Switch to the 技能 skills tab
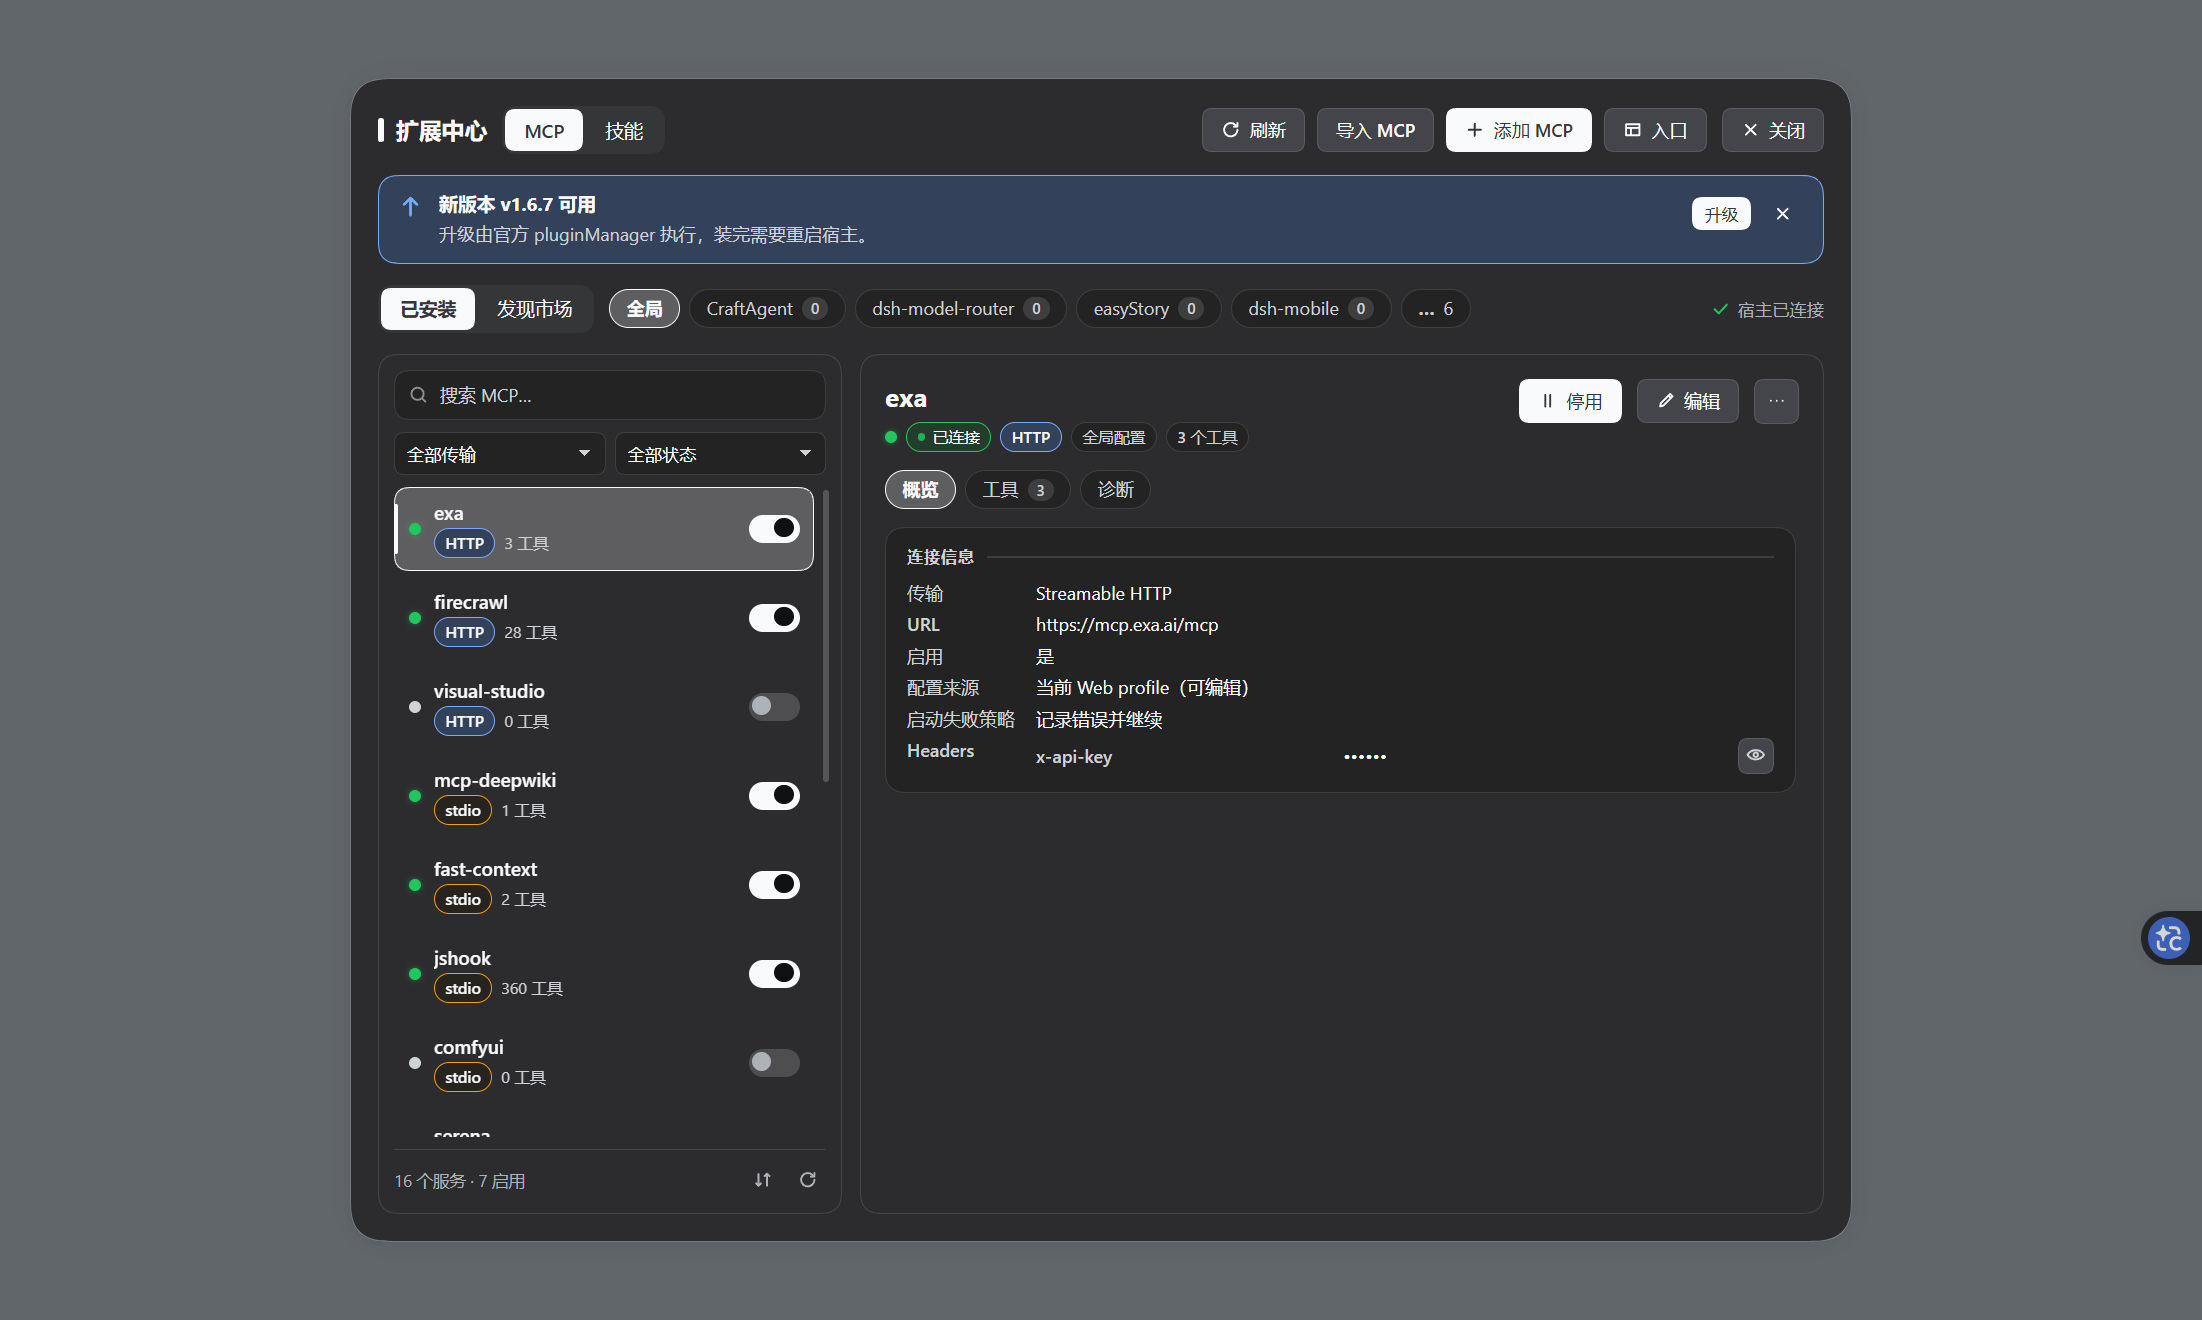Image resolution: width=2202 pixels, height=1320 pixels. click(623, 131)
